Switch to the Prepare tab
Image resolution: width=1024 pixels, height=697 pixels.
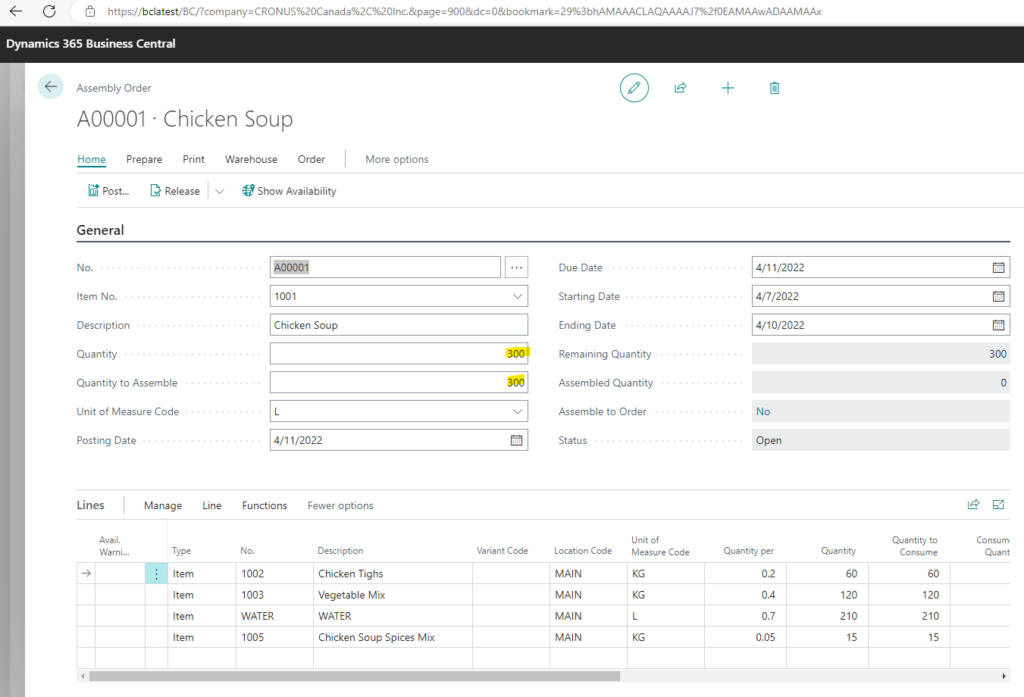click(x=144, y=159)
